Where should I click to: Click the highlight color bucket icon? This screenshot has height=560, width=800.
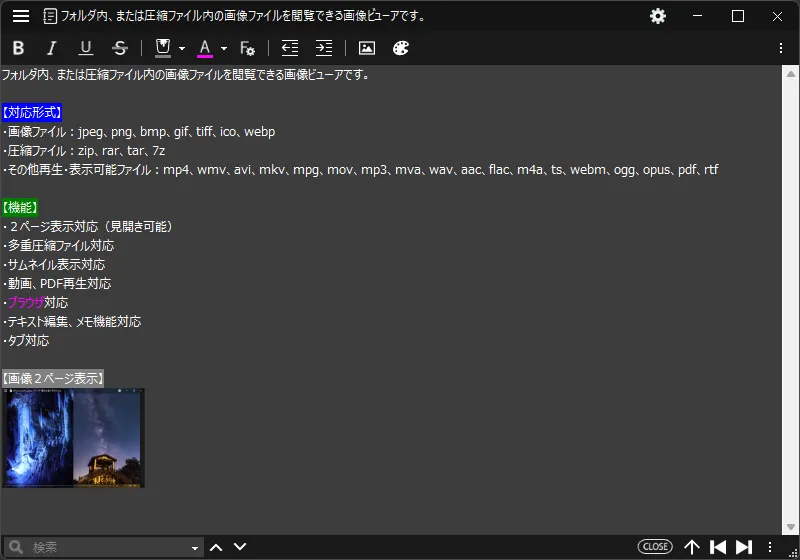(163, 48)
